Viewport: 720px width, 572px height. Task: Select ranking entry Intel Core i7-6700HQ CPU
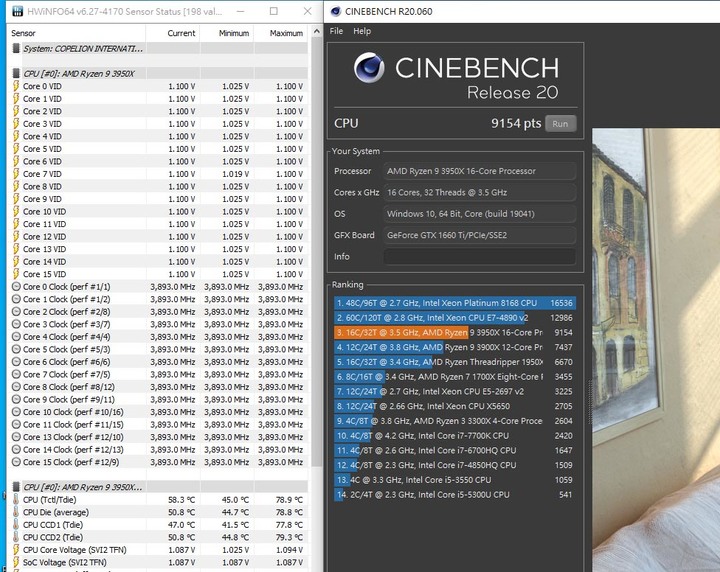(x=455, y=450)
